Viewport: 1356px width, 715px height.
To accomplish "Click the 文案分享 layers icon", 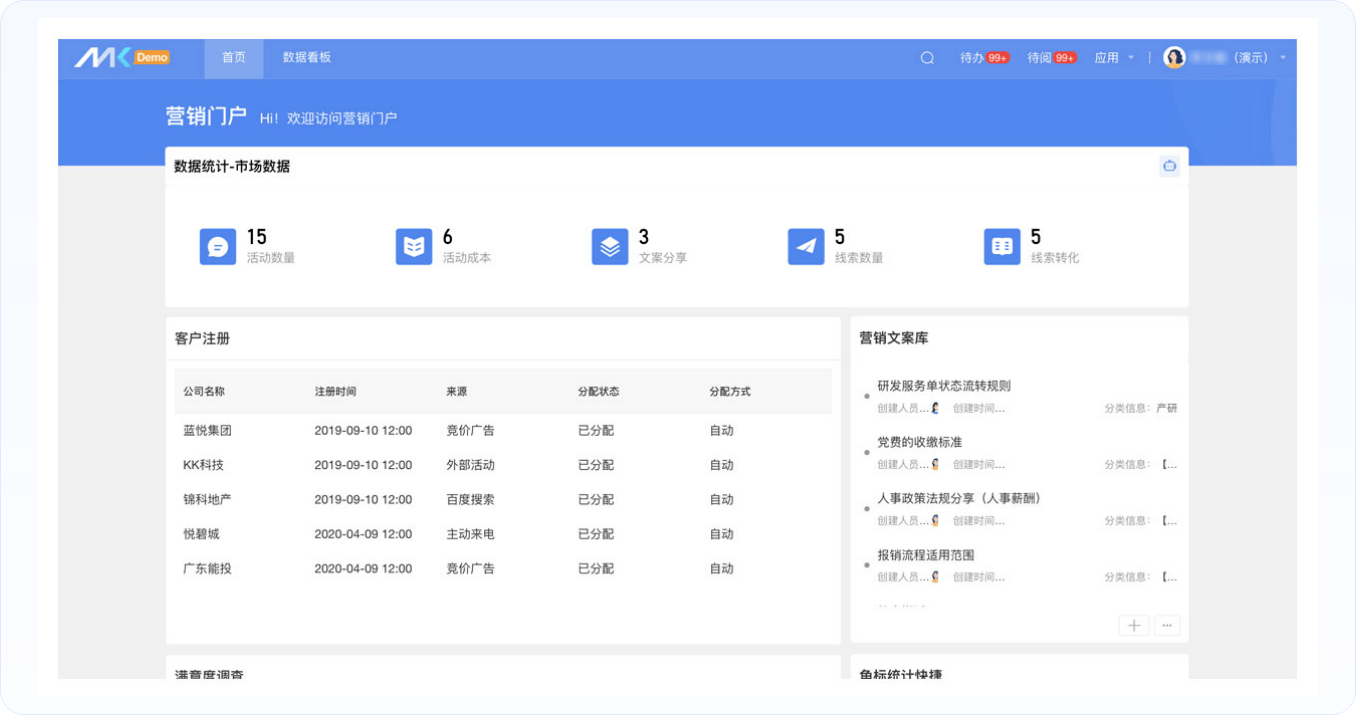I will (x=610, y=246).
